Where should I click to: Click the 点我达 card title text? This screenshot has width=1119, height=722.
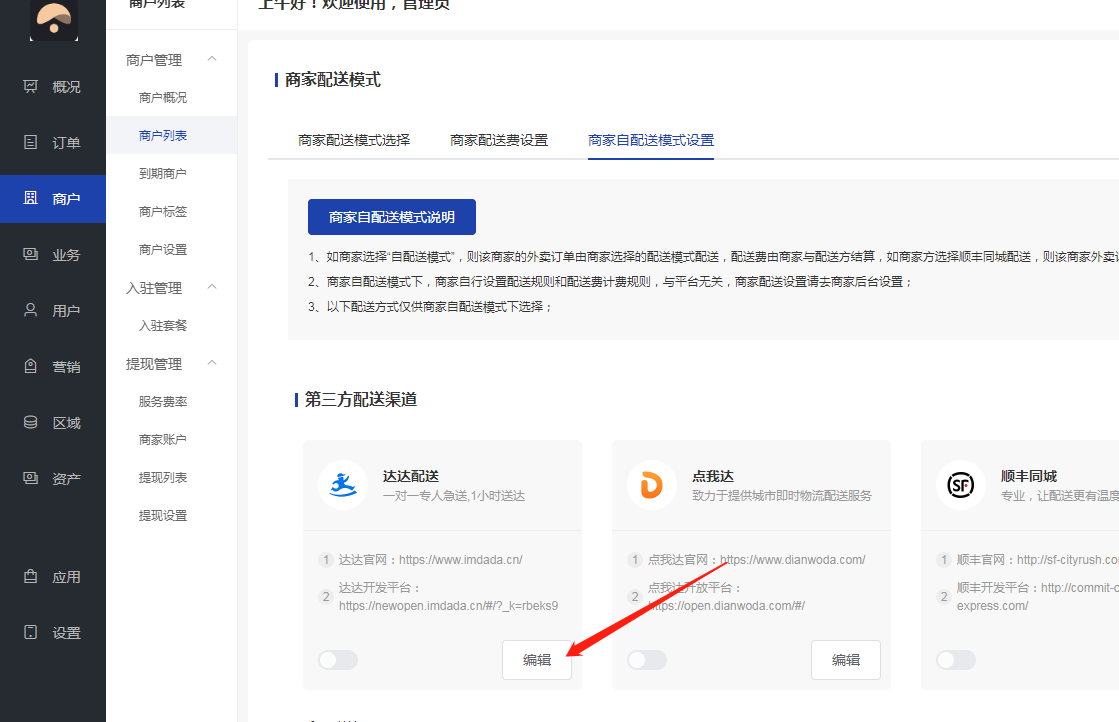coord(713,476)
